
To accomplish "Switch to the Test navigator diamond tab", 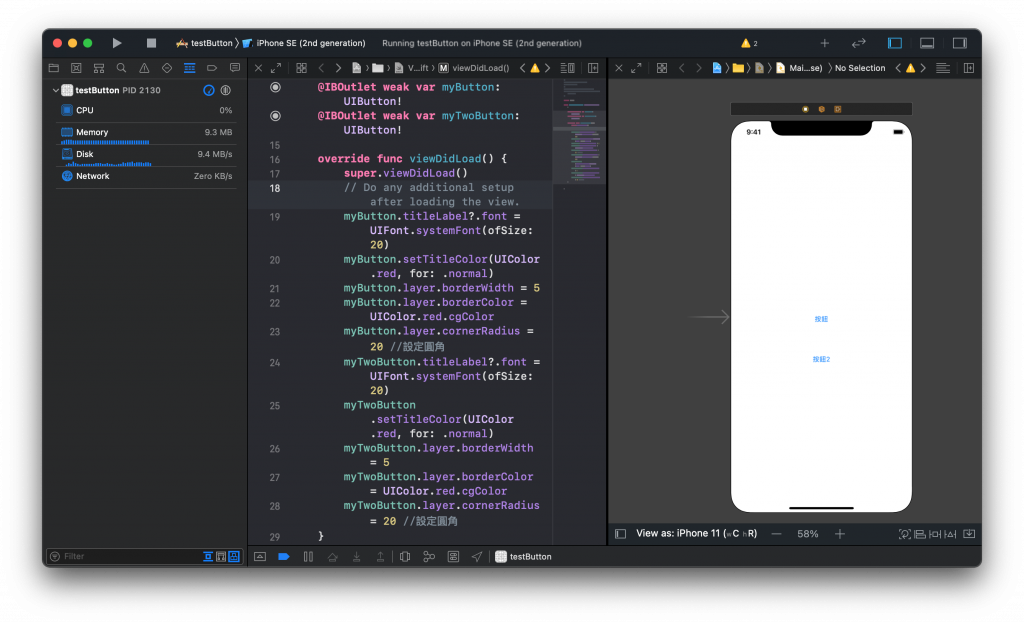I will (x=167, y=68).
